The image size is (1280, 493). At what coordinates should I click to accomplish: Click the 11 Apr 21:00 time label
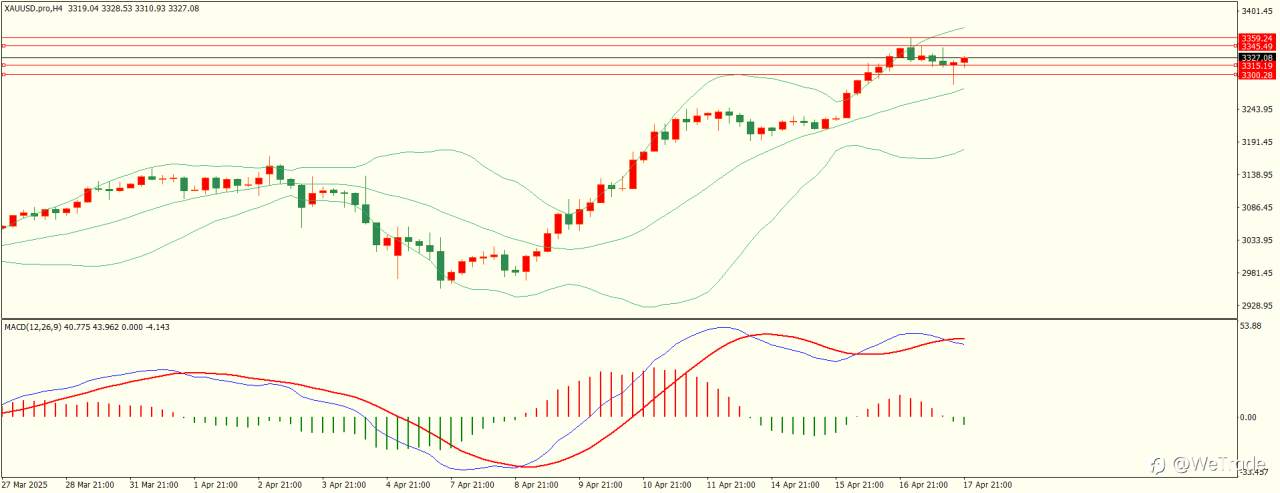tap(730, 485)
